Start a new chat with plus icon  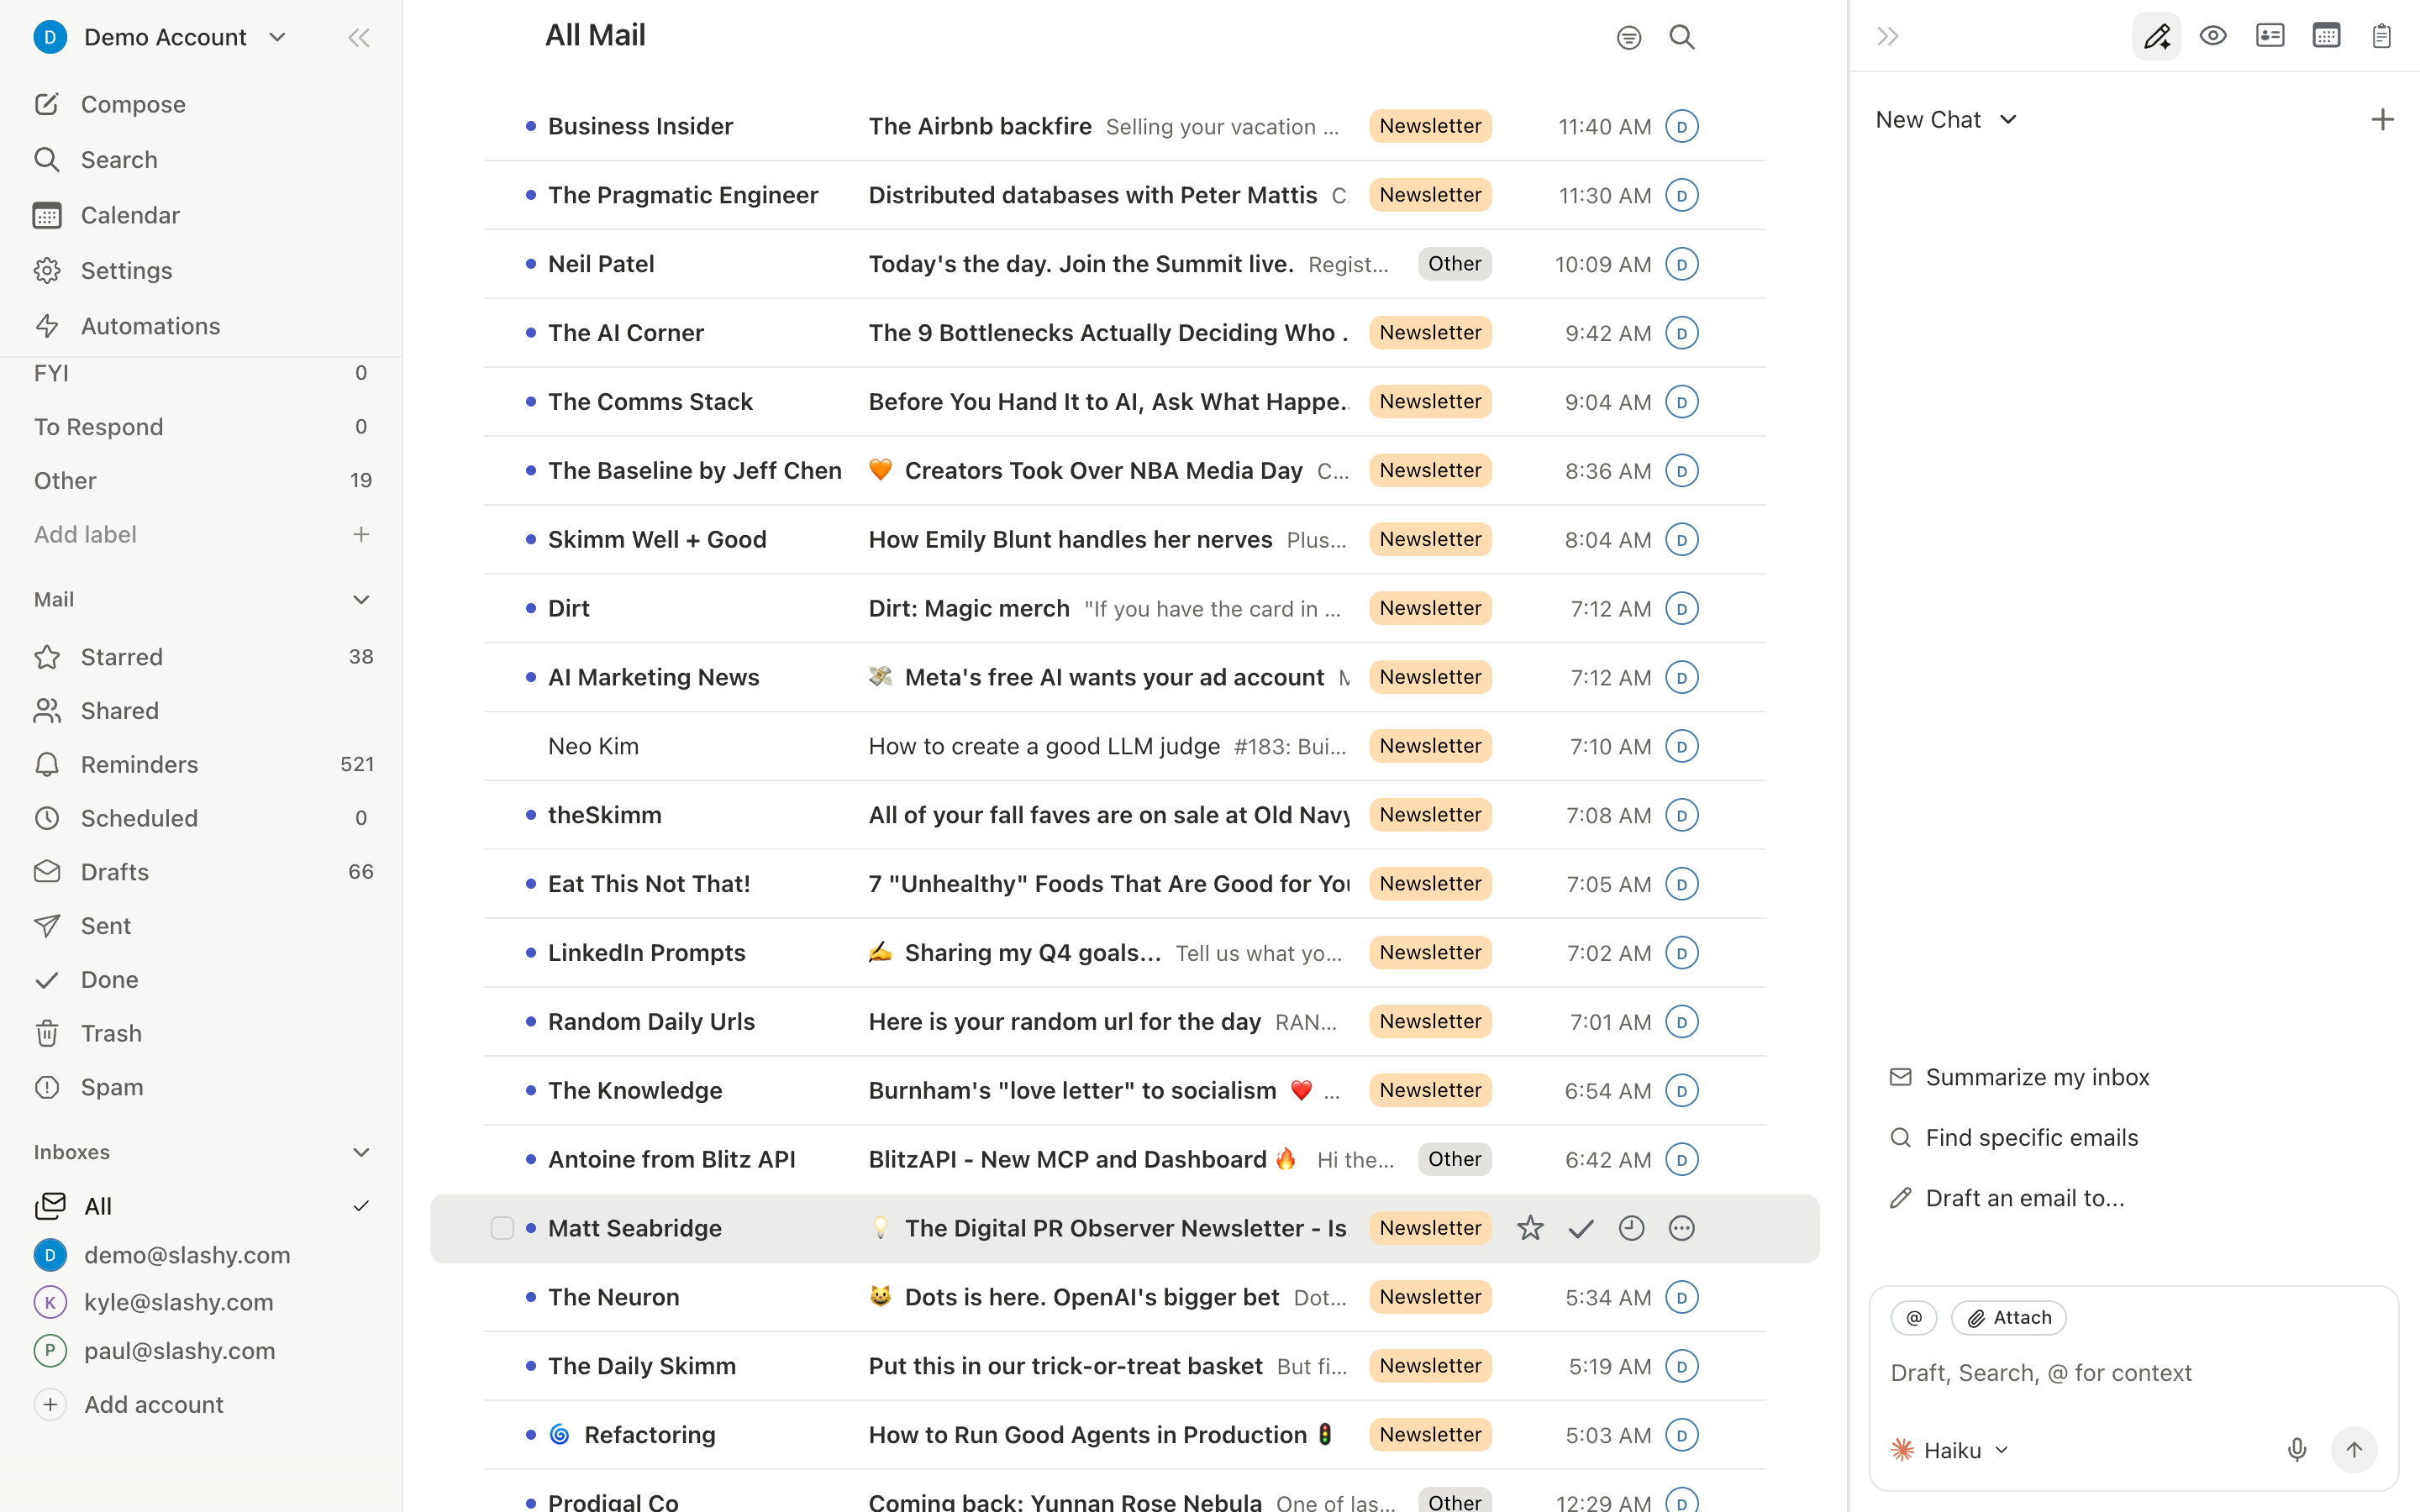[x=2382, y=120]
